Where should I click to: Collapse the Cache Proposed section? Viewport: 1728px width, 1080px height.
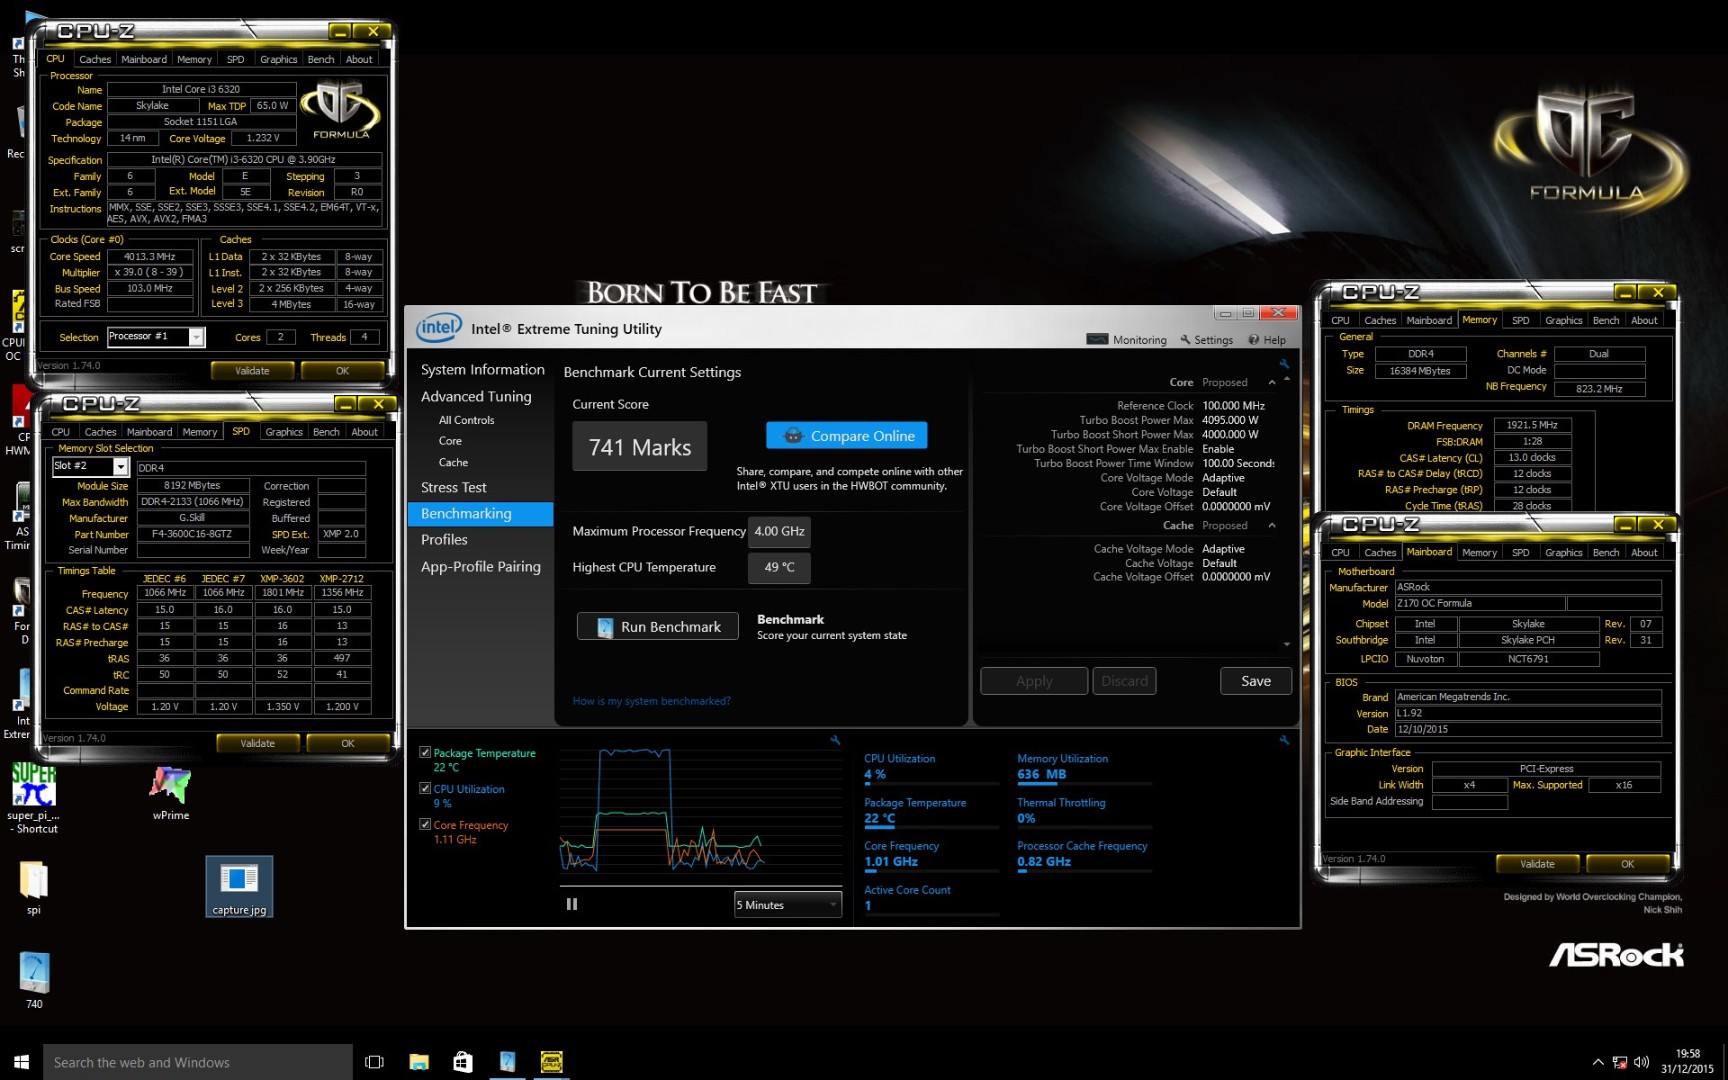click(1272, 525)
